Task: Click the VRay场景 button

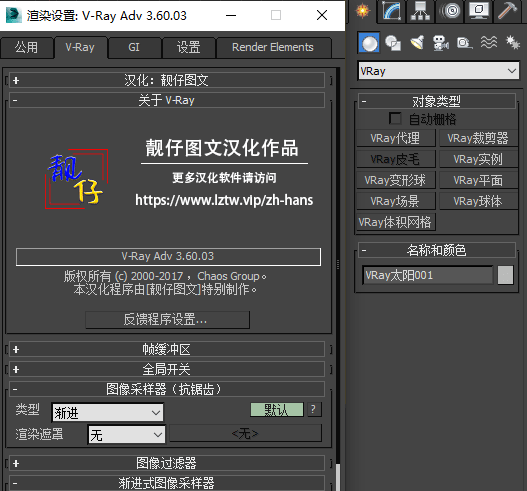Action: (x=396, y=201)
